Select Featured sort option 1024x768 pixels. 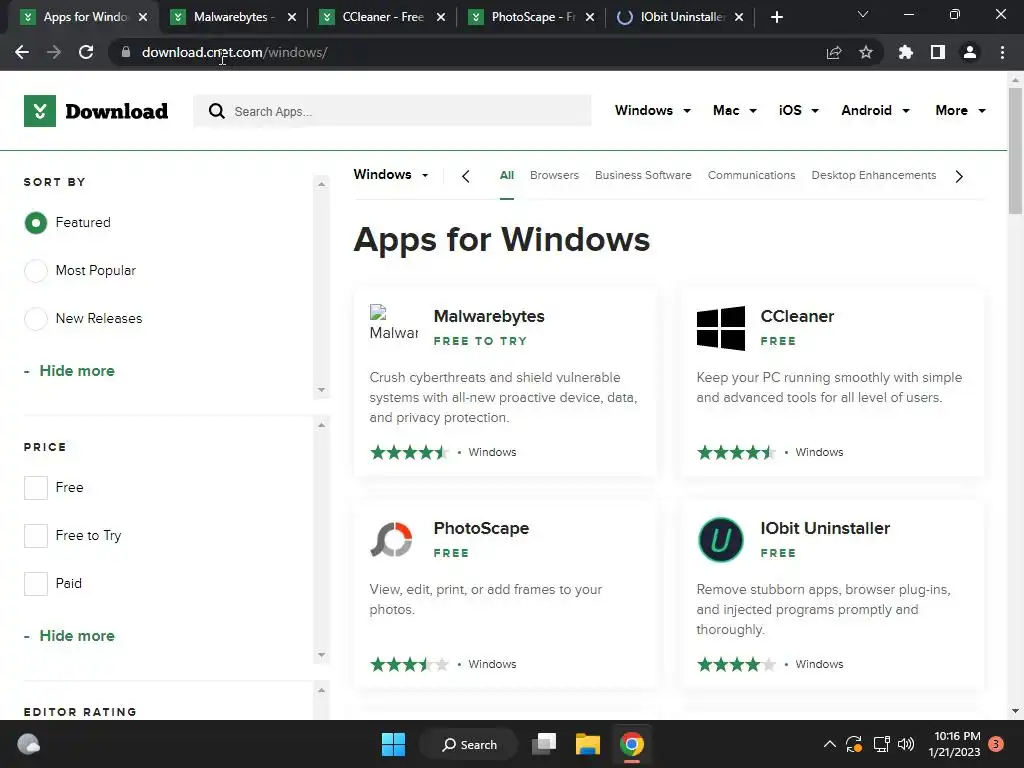(36, 223)
